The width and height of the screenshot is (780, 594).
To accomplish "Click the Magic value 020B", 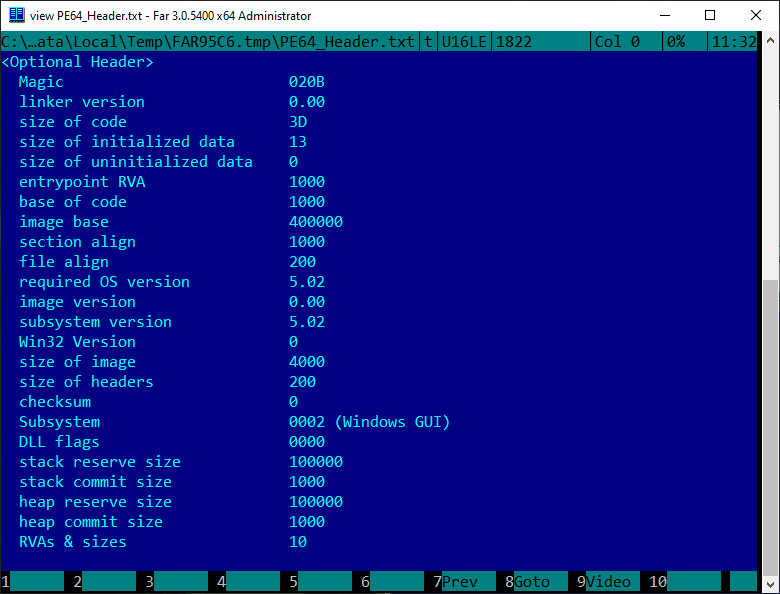I will coord(307,82).
